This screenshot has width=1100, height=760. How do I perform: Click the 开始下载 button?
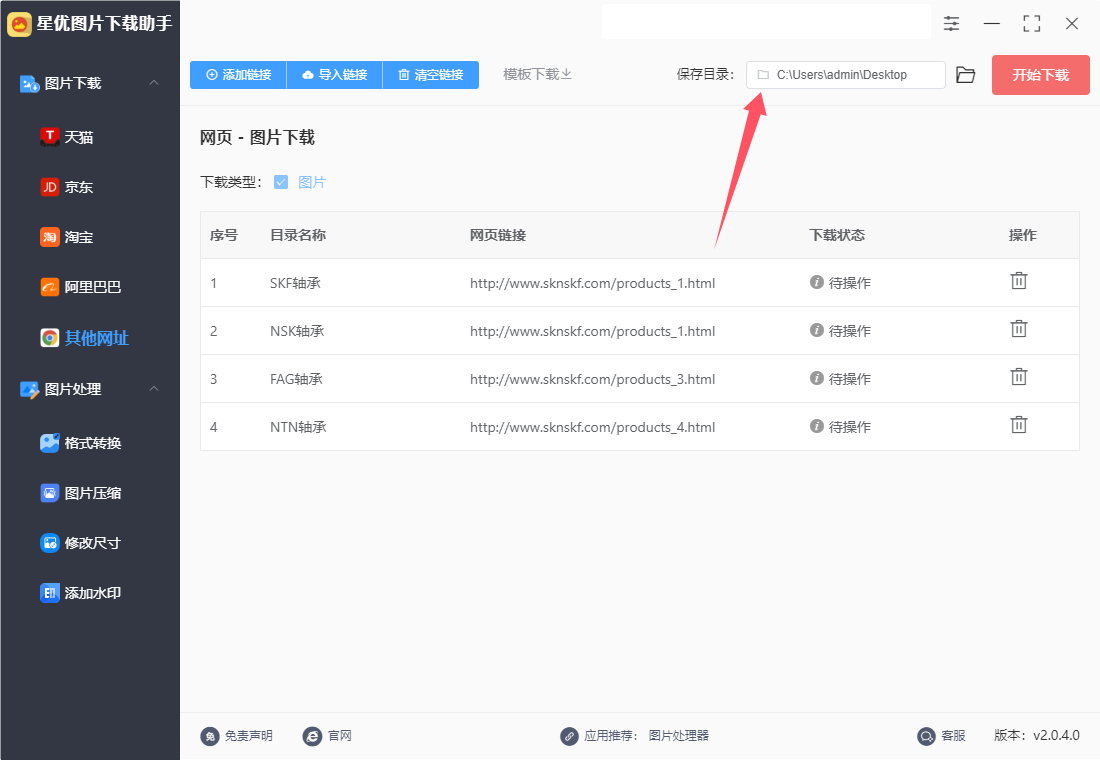tap(1040, 74)
